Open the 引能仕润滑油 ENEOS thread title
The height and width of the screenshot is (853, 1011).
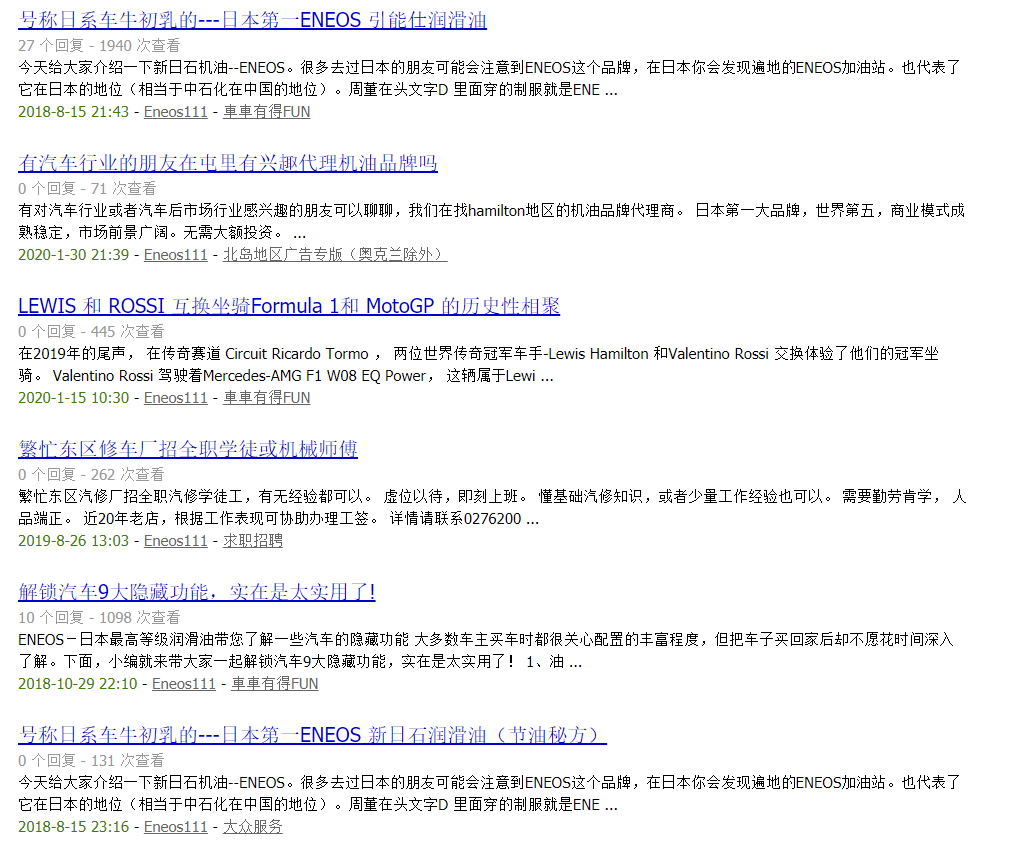pyautogui.click(x=252, y=20)
